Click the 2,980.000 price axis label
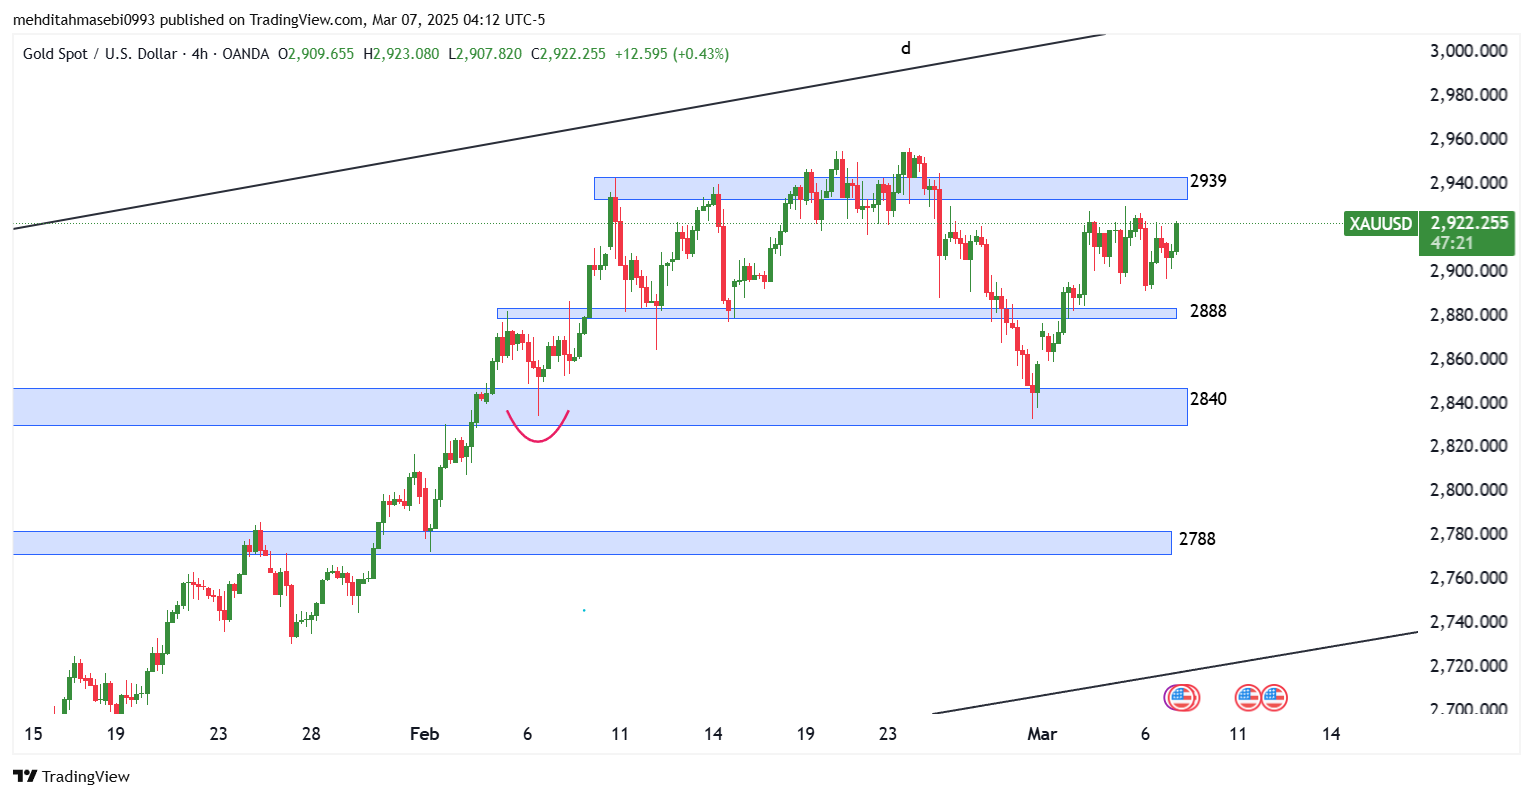1533x798 pixels. [x=1468, y=95]
